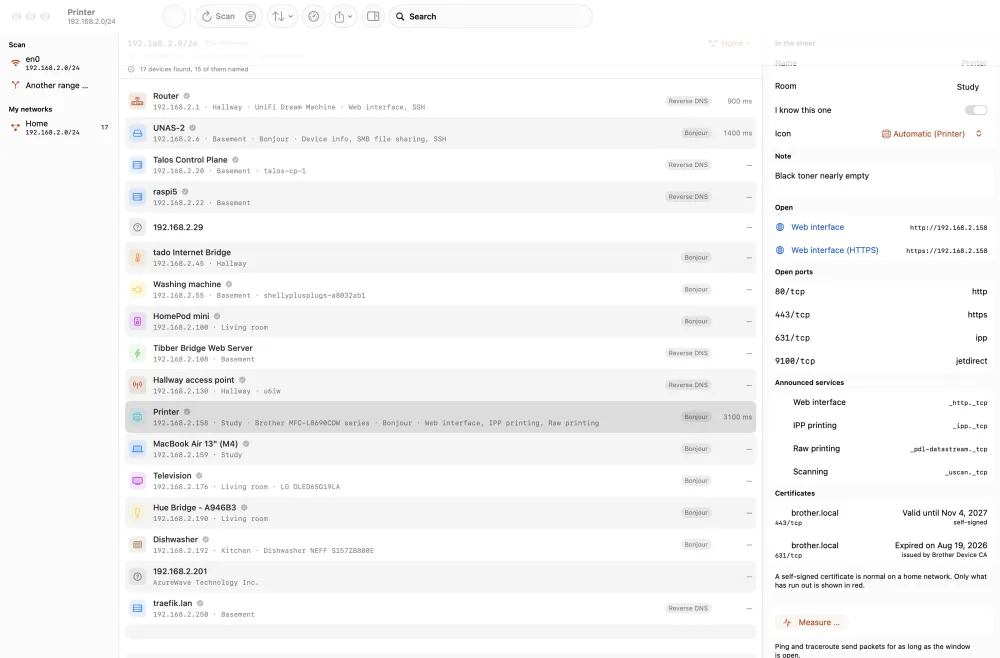Click the globe icon beside Web interface (HTTPS)

click(x=779, y=250)
